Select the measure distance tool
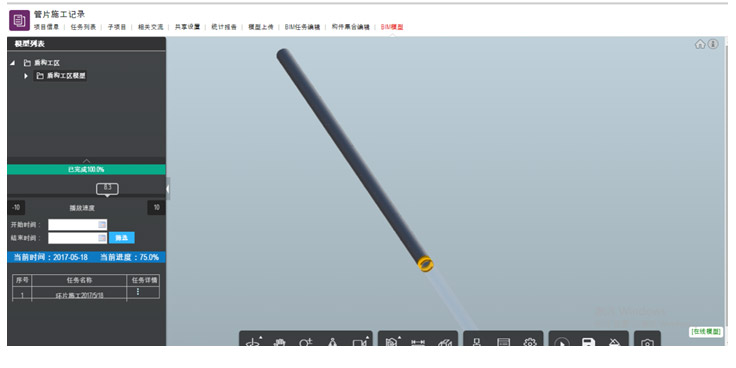The width and height of the screenshot is (736, 368). tap(418, 343)
